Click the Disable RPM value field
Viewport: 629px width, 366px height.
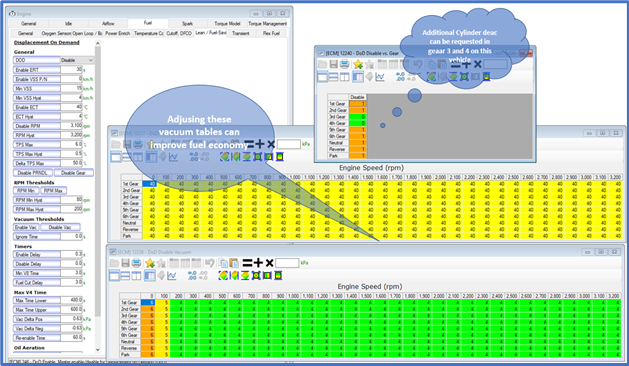pyautogui.click(x=71, y=126)
